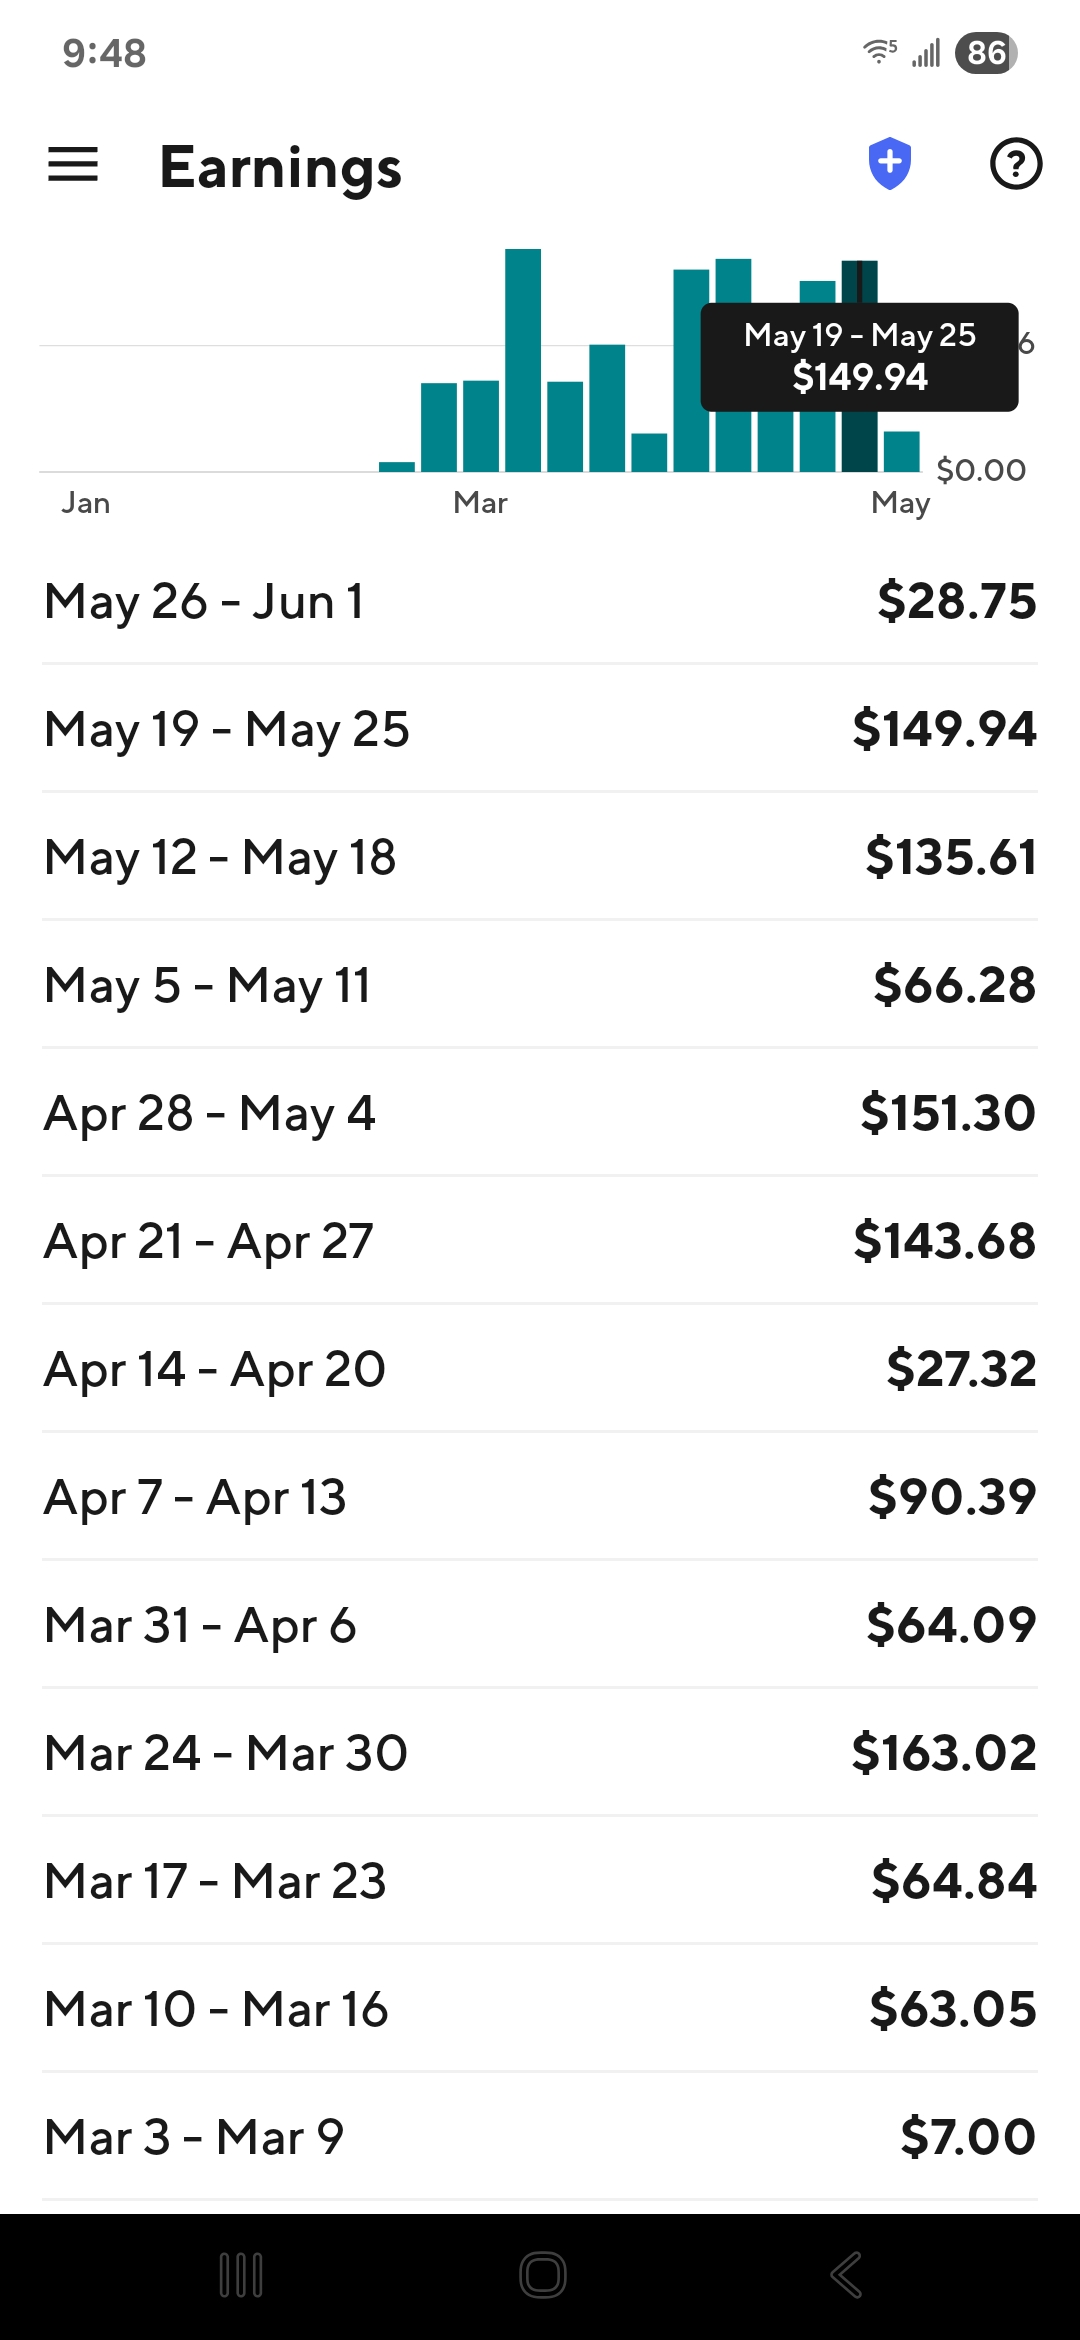This screenshot has height=2340, width=1080.
Task: View Apr 21 - Apr 27 weekly earnings
Action: tap(540, 1242)
